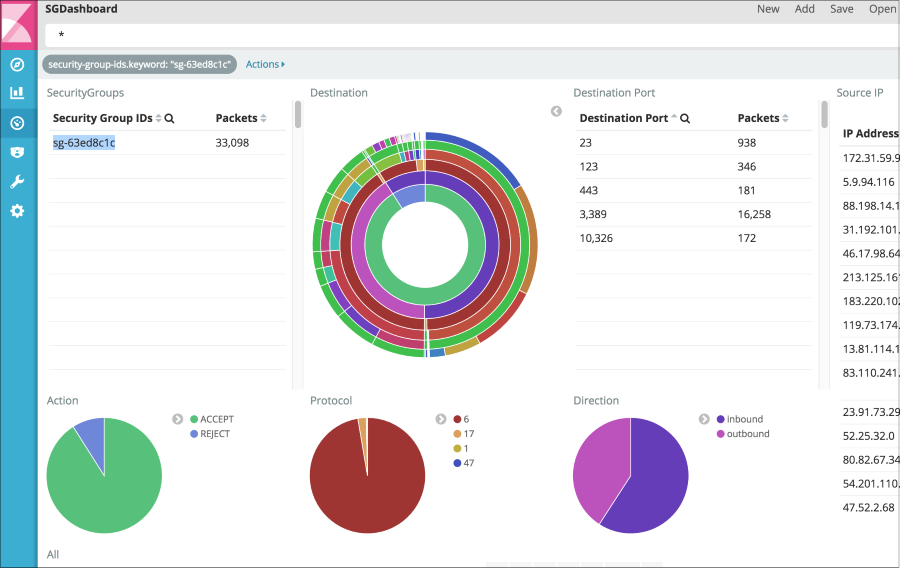Click the Open menu item
The width and height of the screenshot is (900, 568).
[x=882, y=9]
